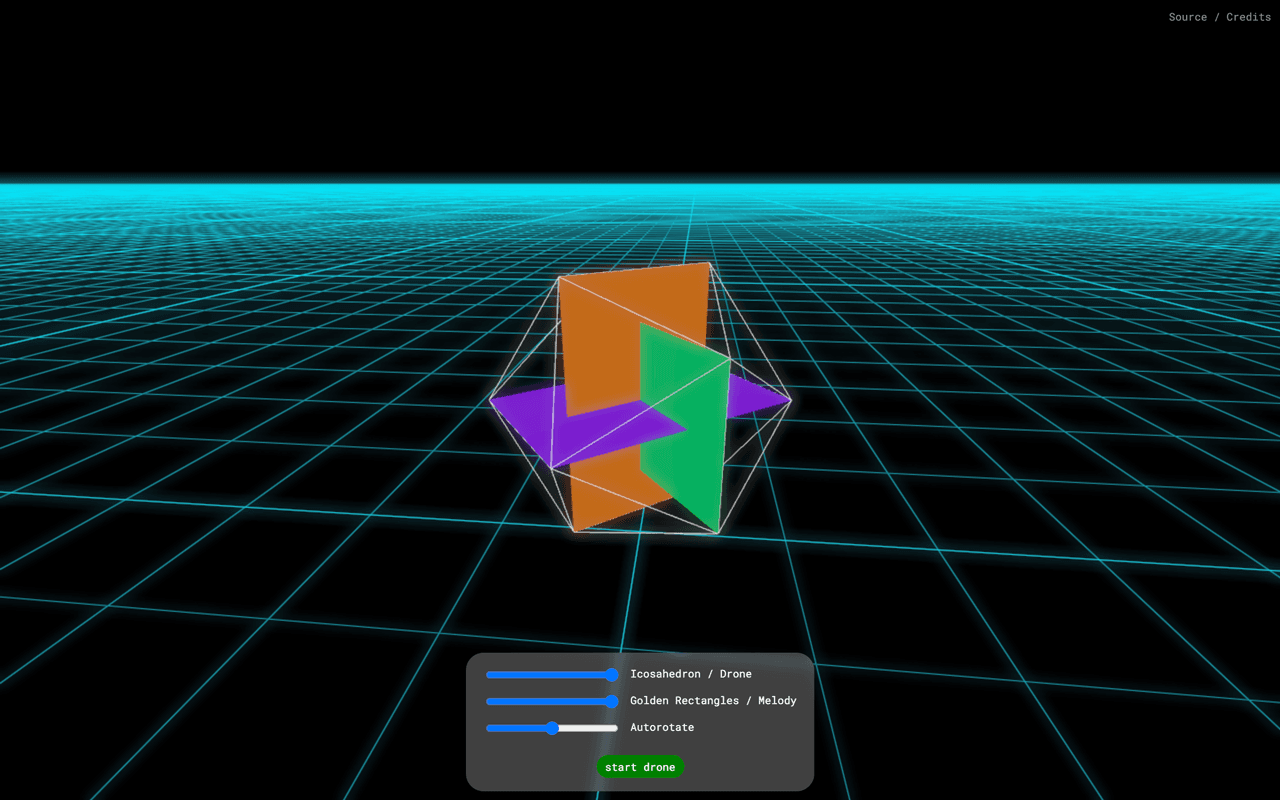The image size is (1280, 800).
Task: Click the top-left corner of the orange rectangle
Action: tap(559, 279)
